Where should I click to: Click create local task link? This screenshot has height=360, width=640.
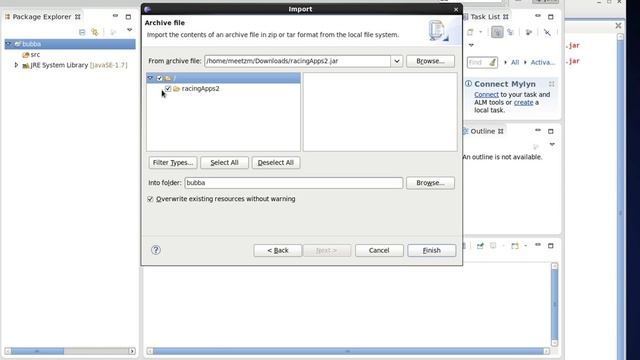(523, 102)
